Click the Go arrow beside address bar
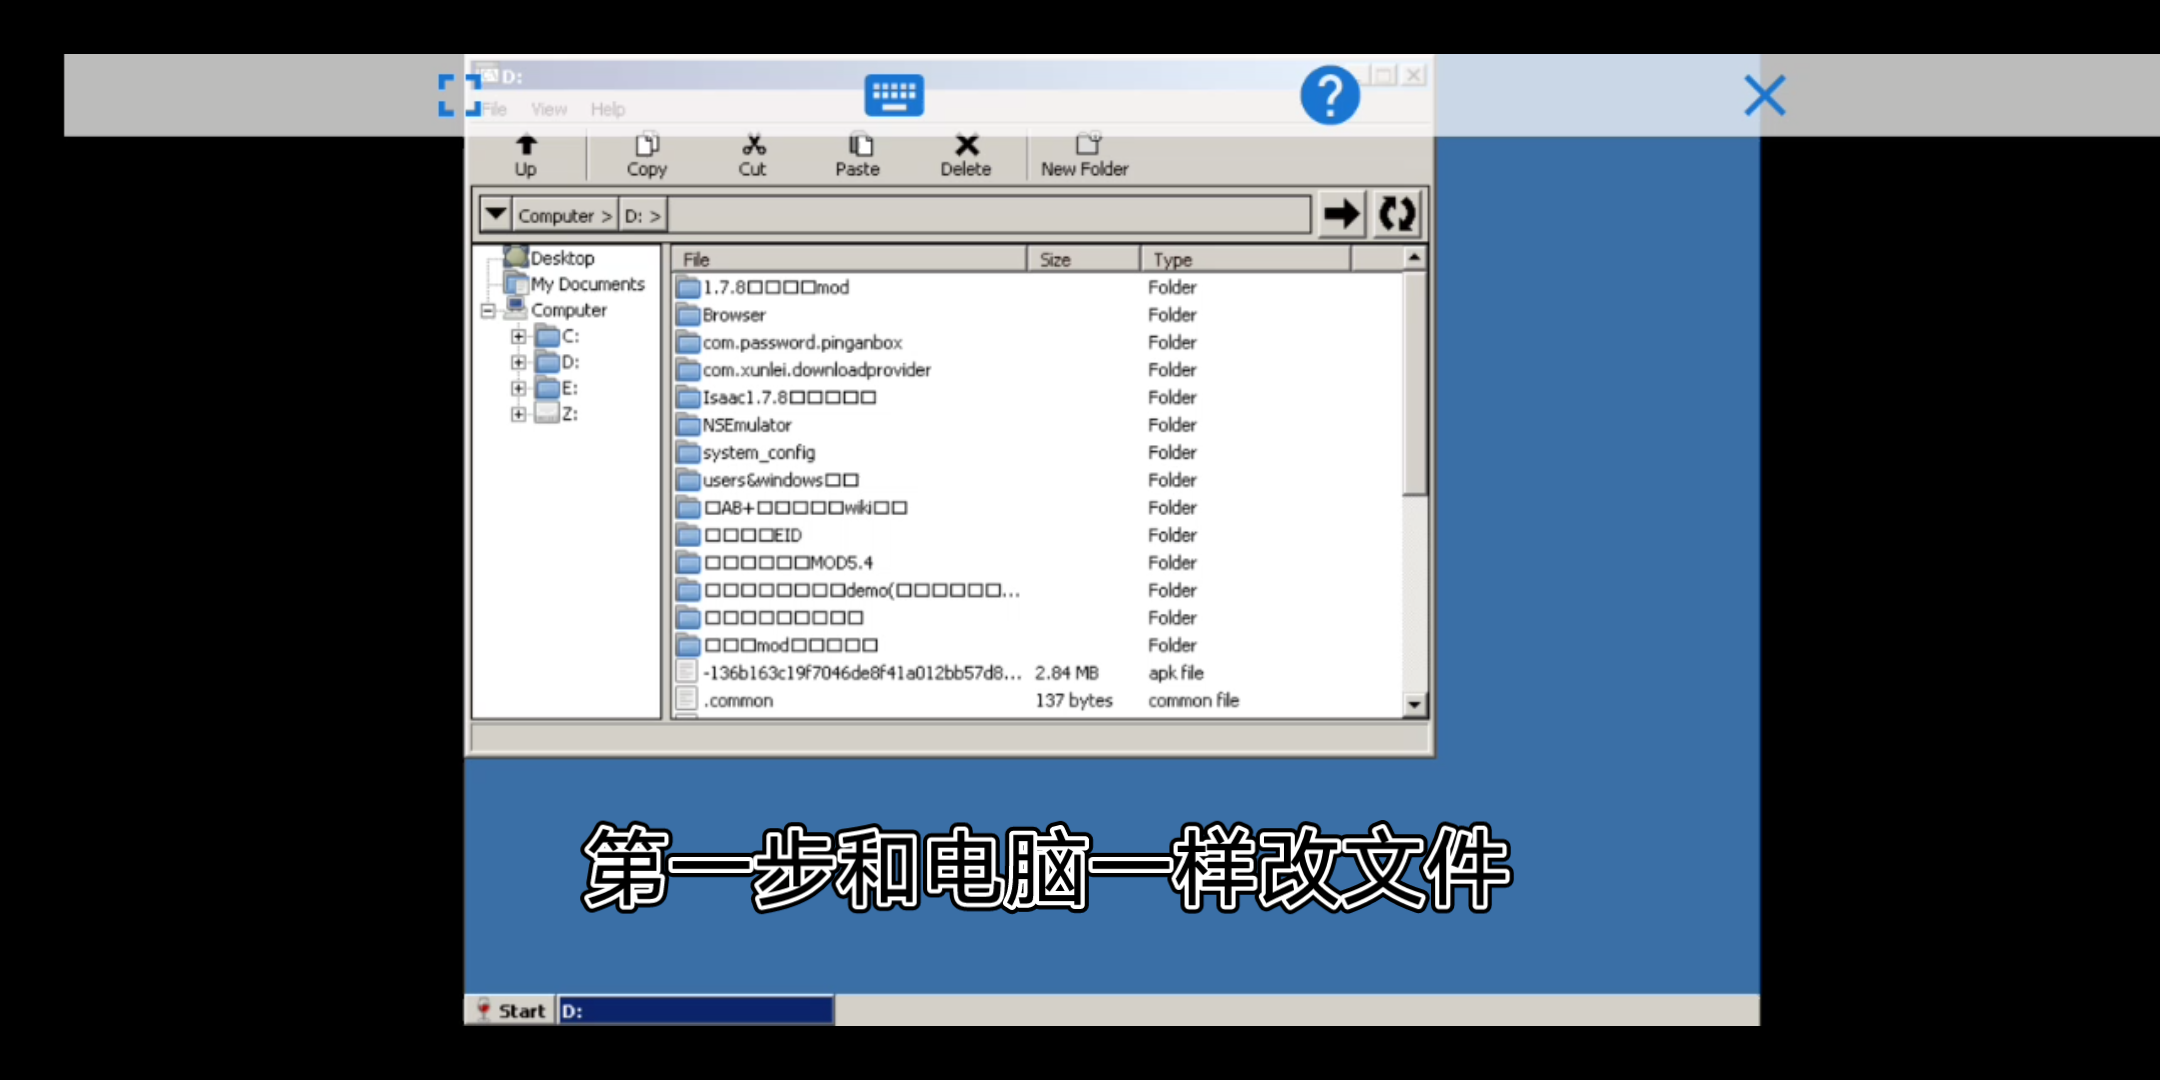 click(1342, 214)
